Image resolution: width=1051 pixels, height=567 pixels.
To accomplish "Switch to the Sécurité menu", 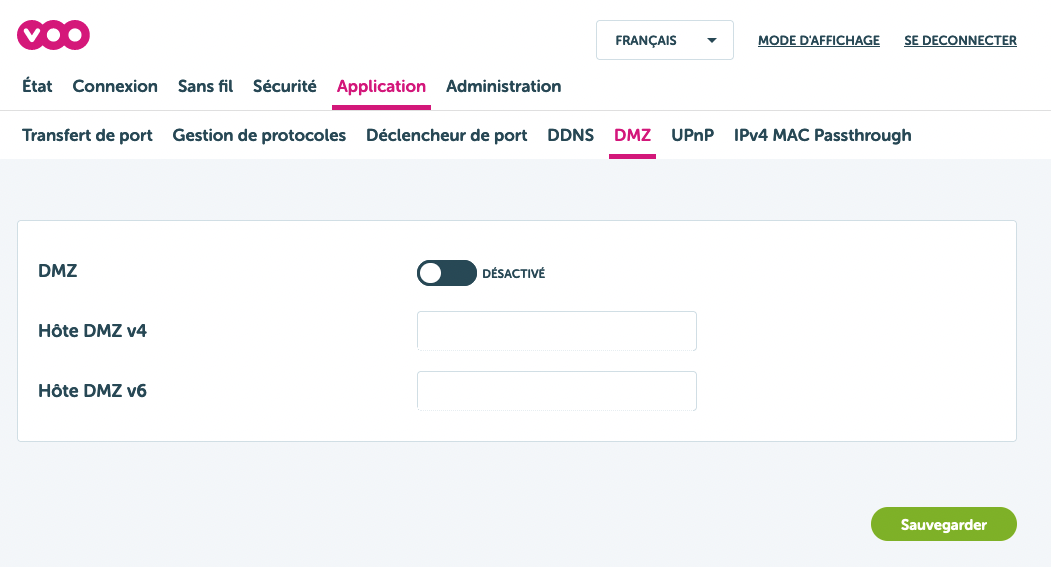I will click(x=284, y=87).
